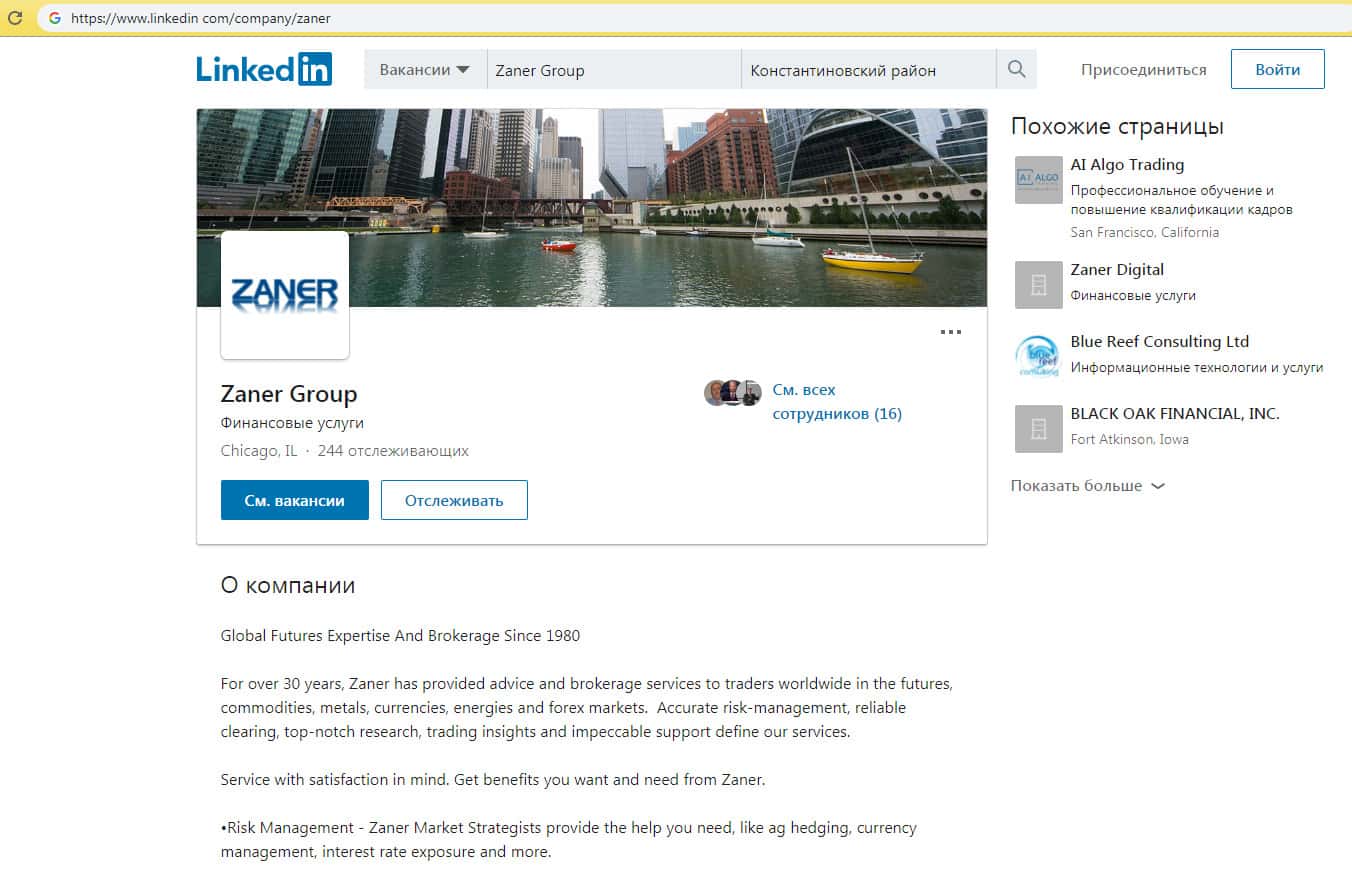Screen dimensions: 1352x891
Task: Expand the Вакансии search type dropdown
Action: [425, 70]
